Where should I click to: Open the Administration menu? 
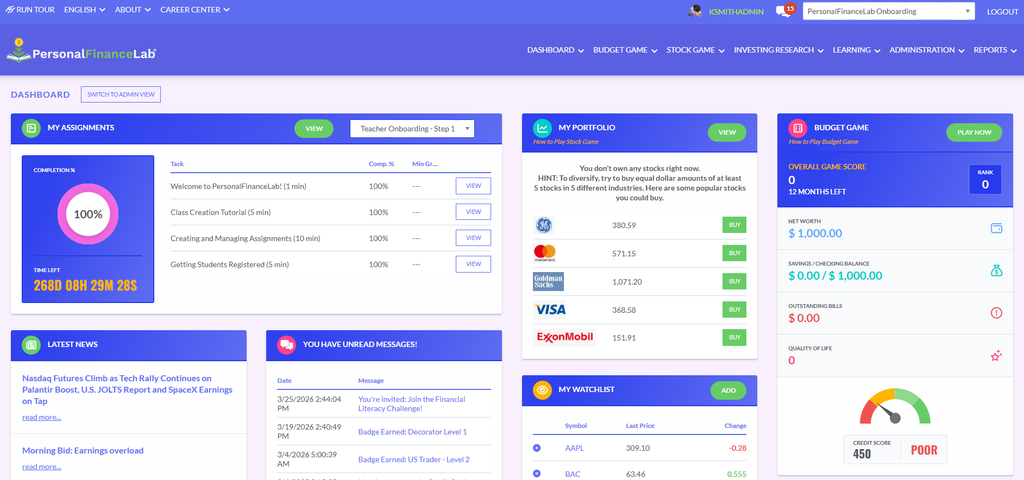pos(927,50)
